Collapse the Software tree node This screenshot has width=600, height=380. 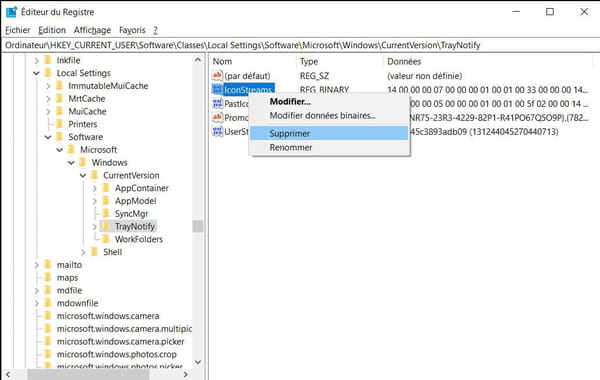coord(48,137)
